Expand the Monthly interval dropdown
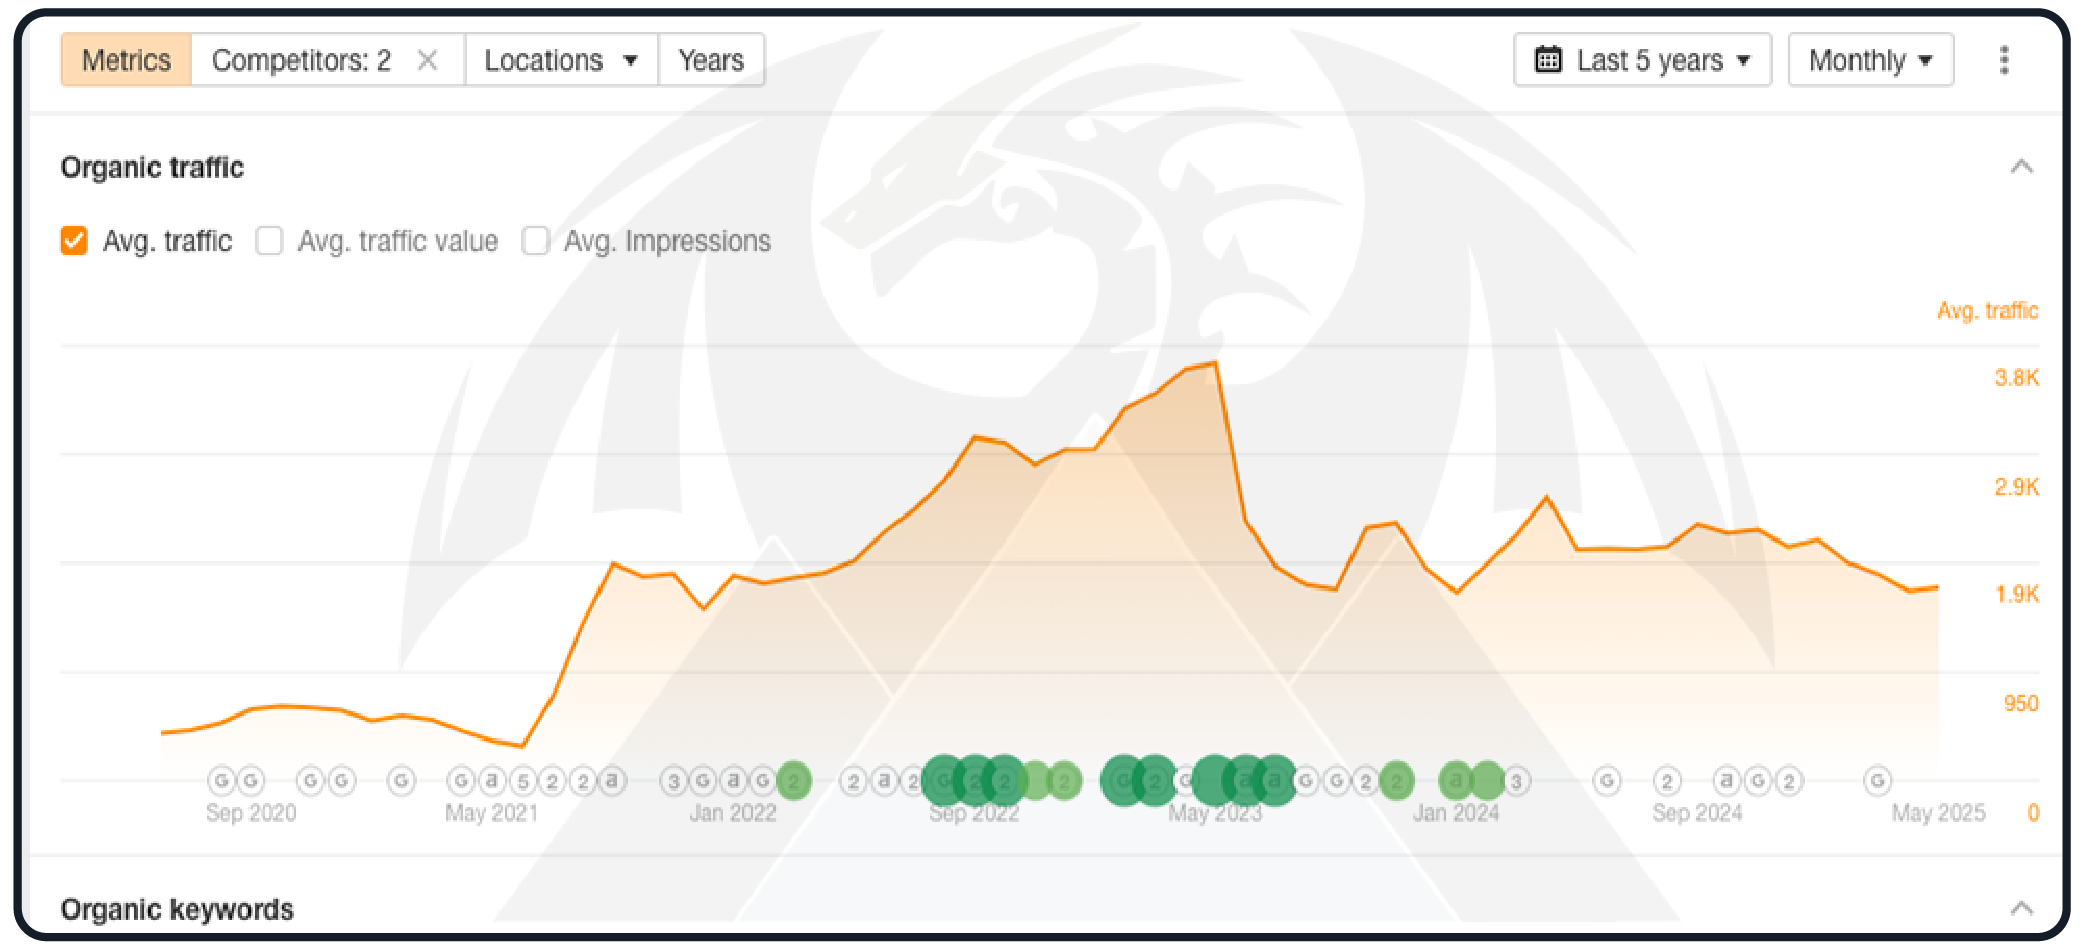2084x949 pixels. tap(1870, 60)
